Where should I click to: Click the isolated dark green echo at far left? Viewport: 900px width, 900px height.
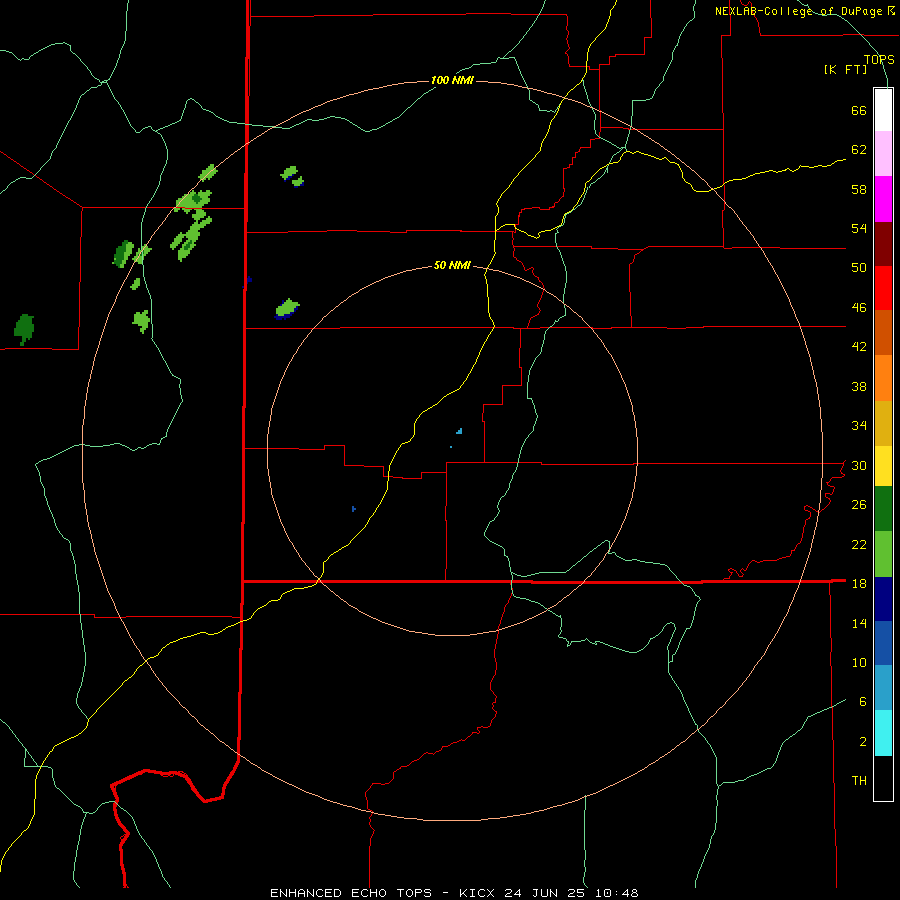click(x=24, y=329)
